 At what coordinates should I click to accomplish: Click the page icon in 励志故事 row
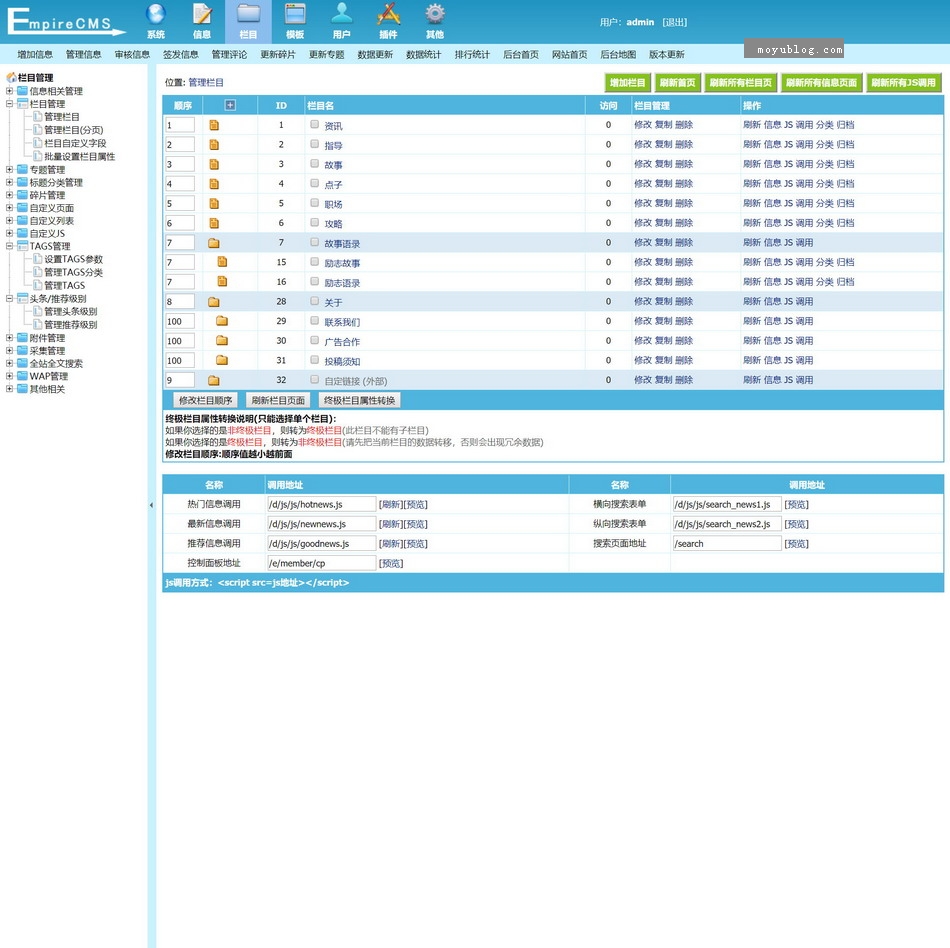point(222,262)
